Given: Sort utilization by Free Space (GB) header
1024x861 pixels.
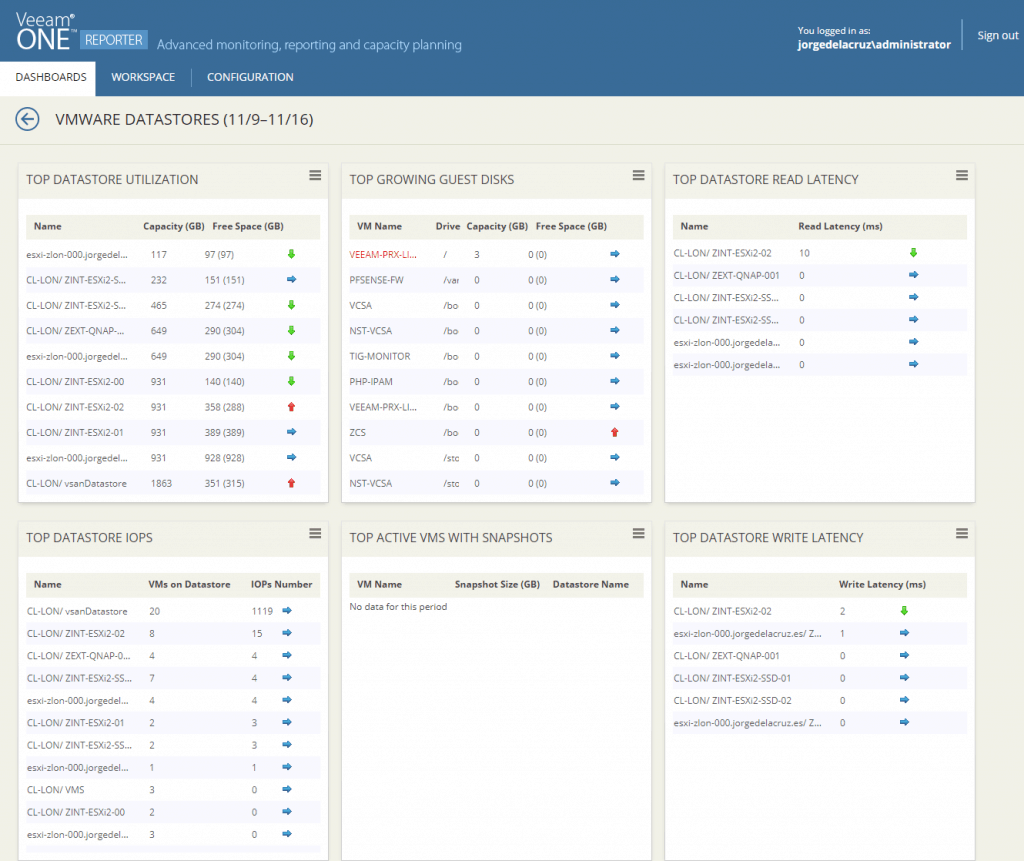Looking at the screenshot, I should click(248, 226).
